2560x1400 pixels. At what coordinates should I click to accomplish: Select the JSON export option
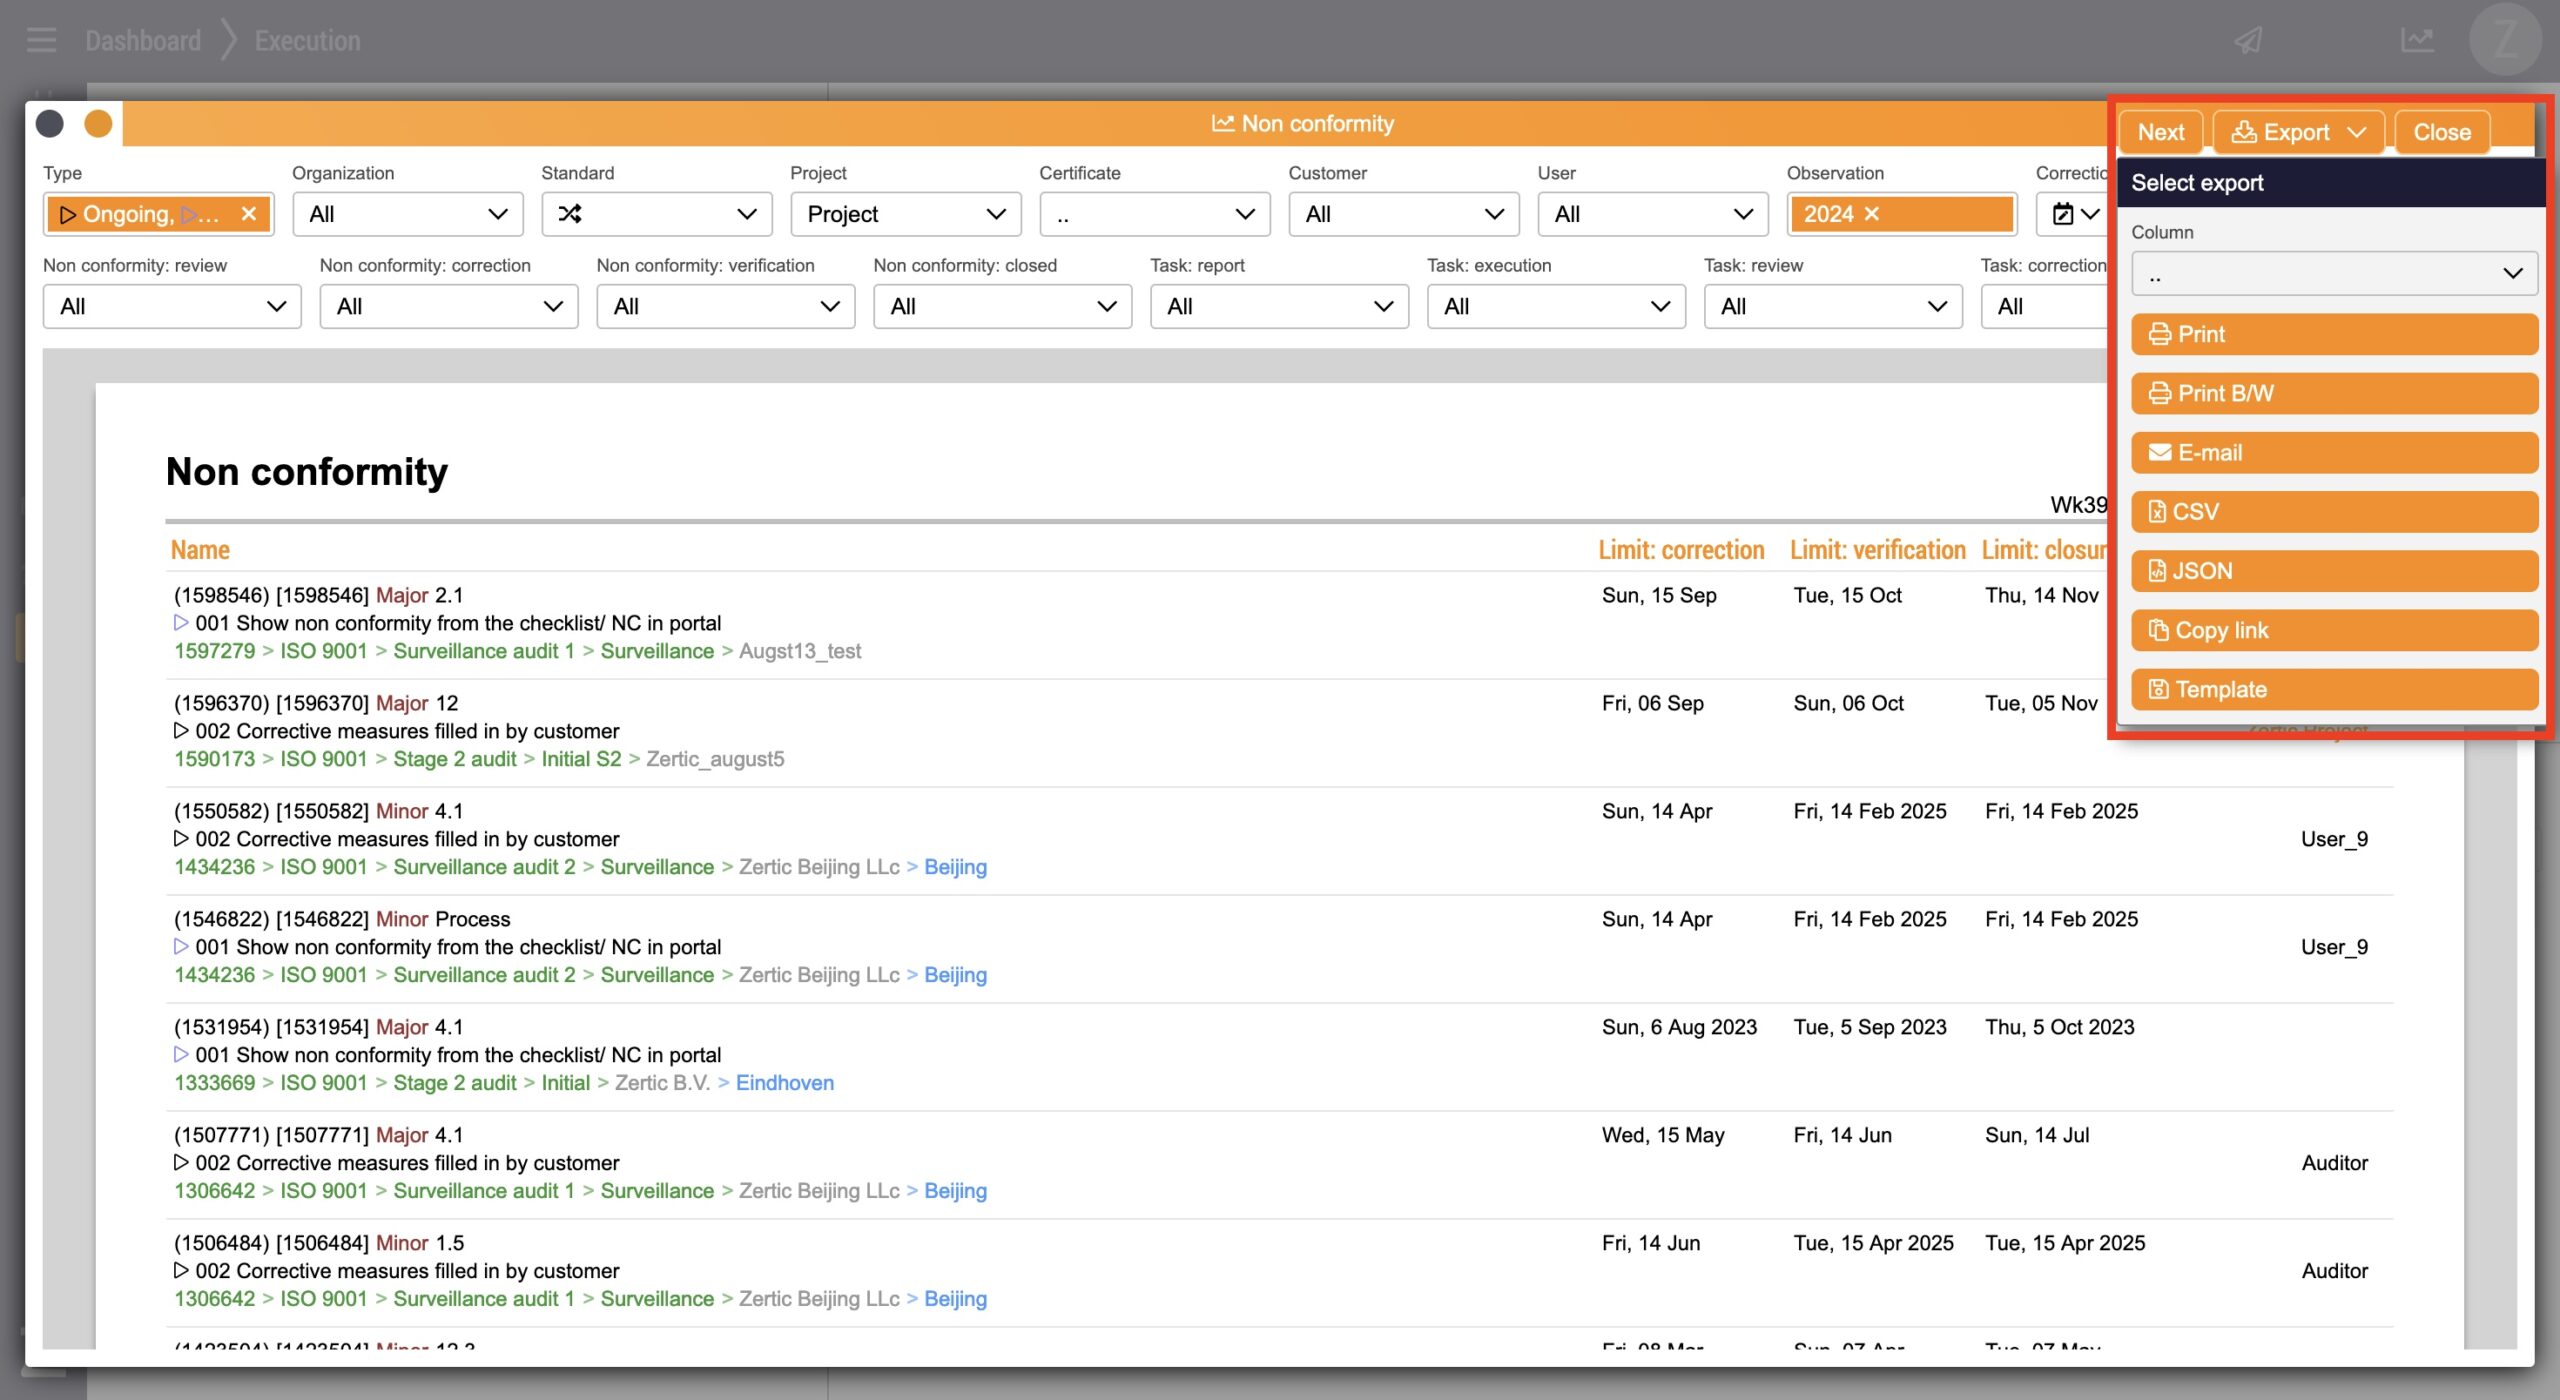[2333, 571]
